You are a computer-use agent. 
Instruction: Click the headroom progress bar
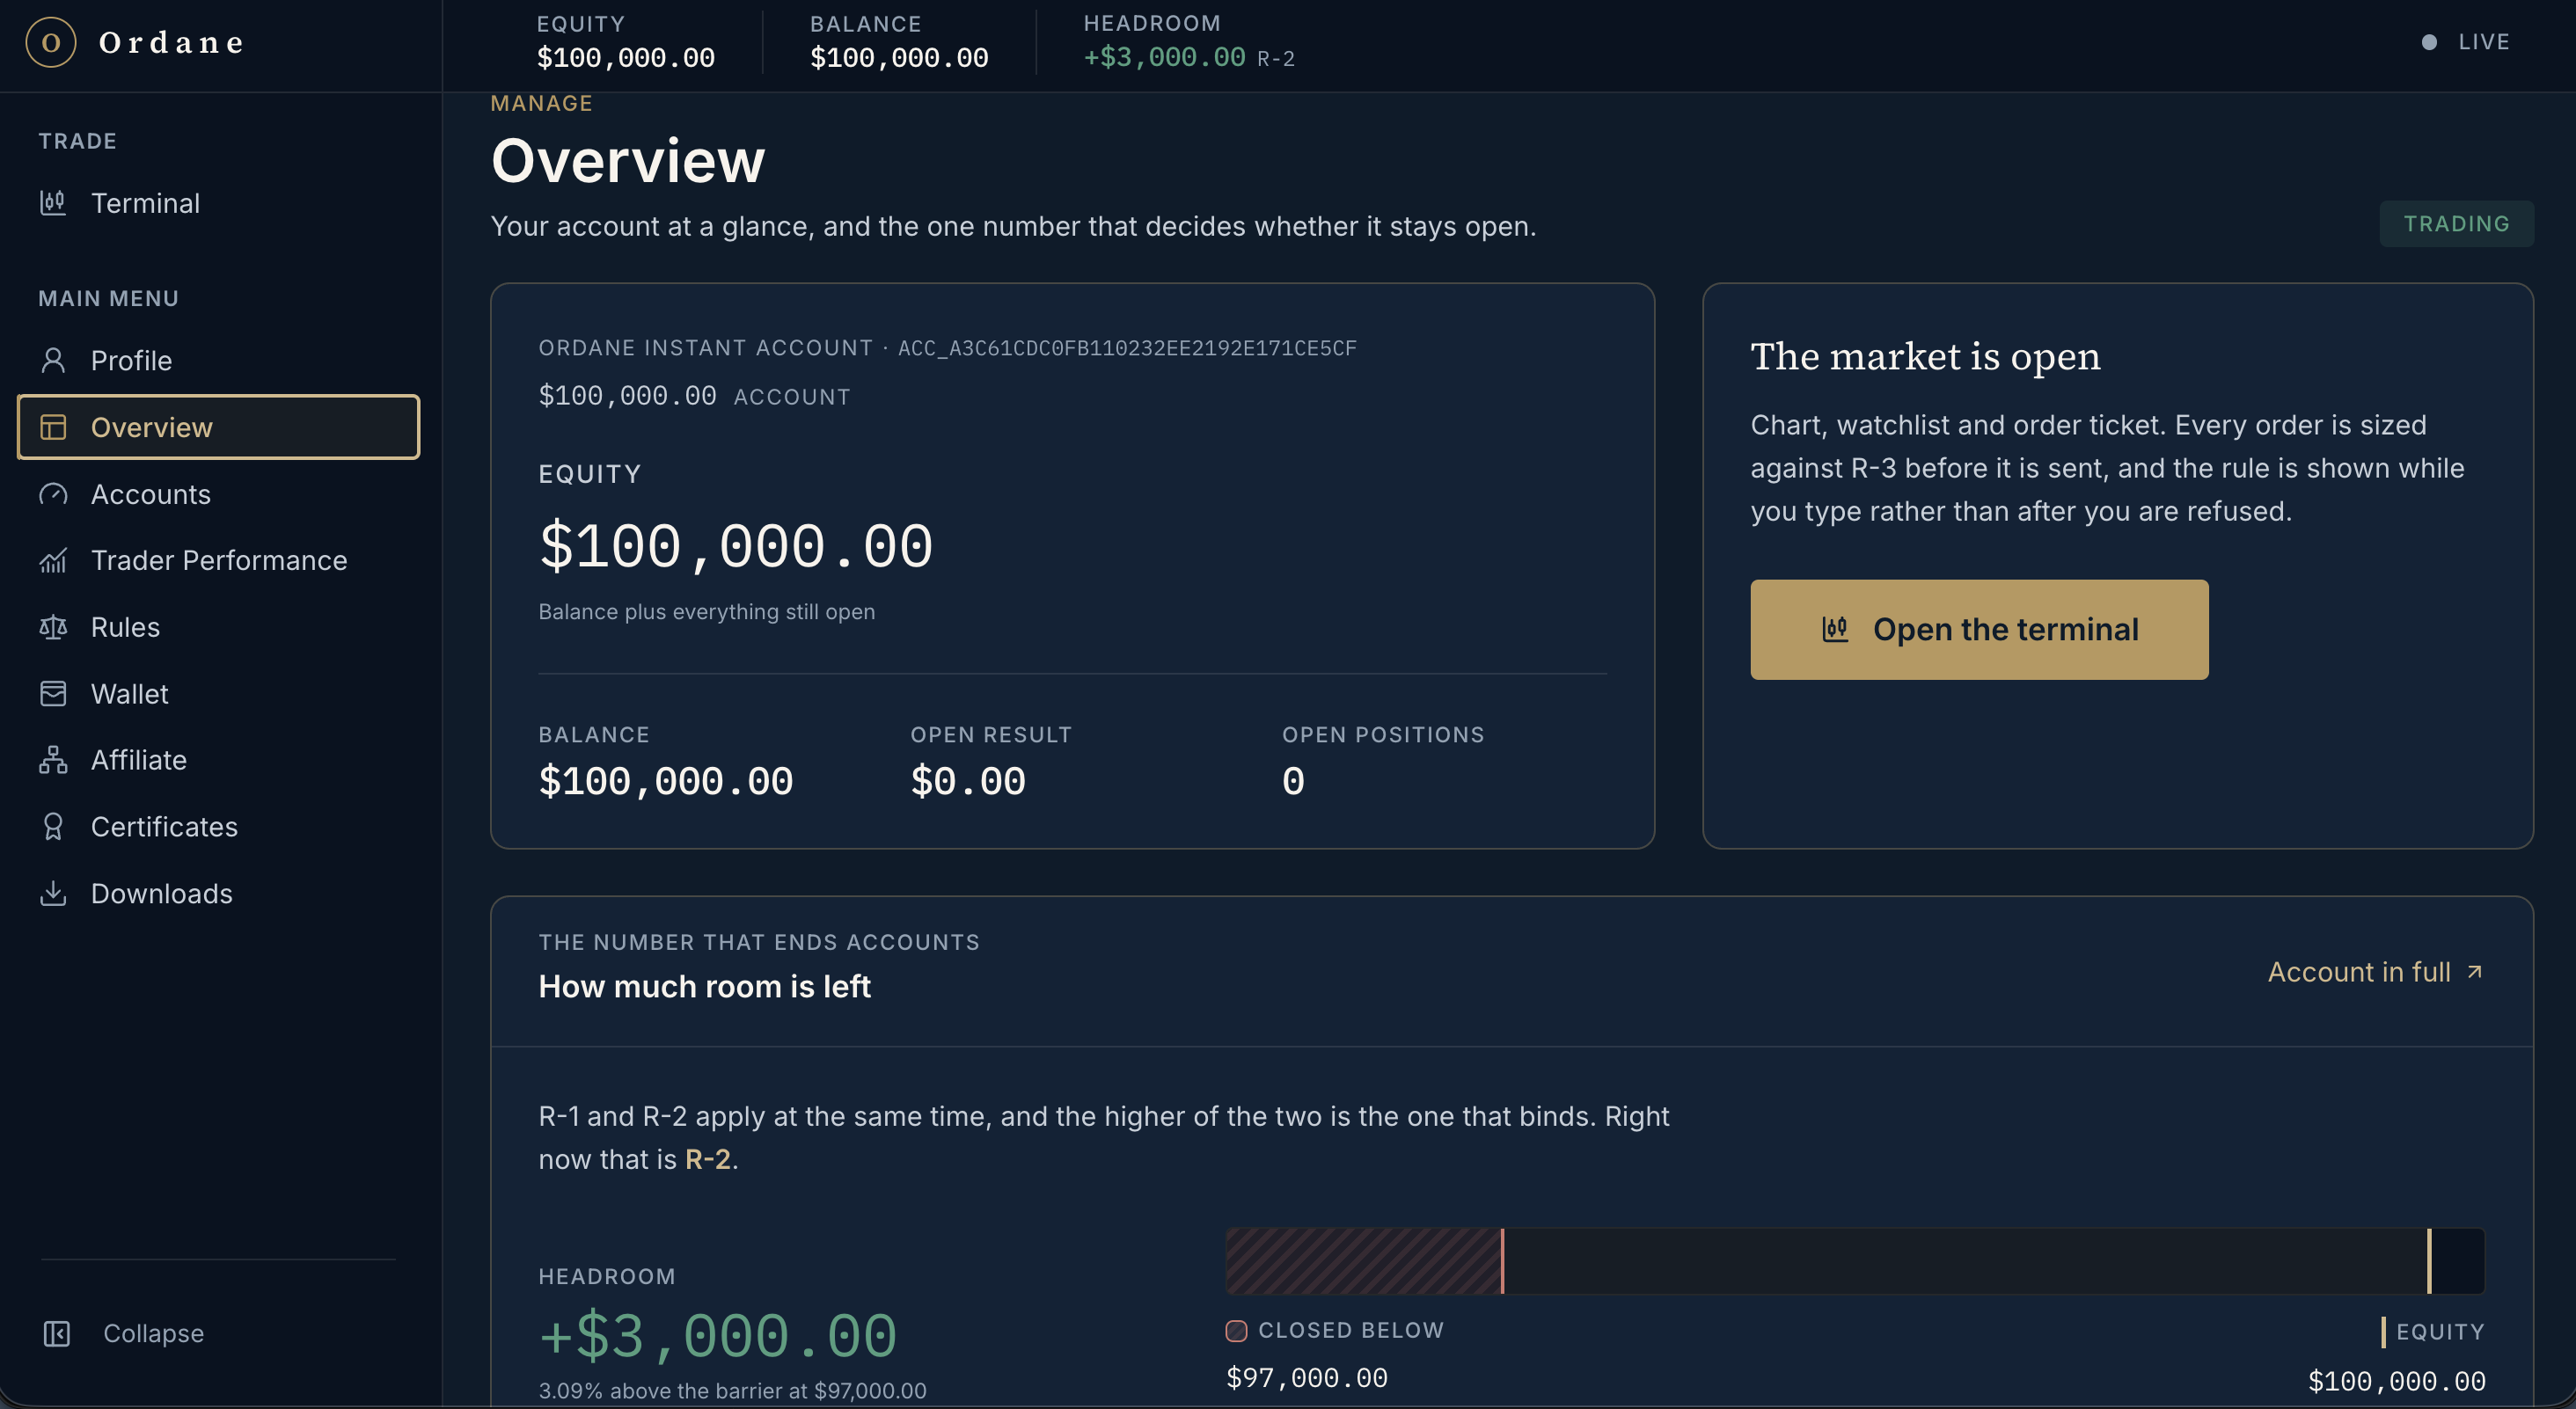1855,1261
